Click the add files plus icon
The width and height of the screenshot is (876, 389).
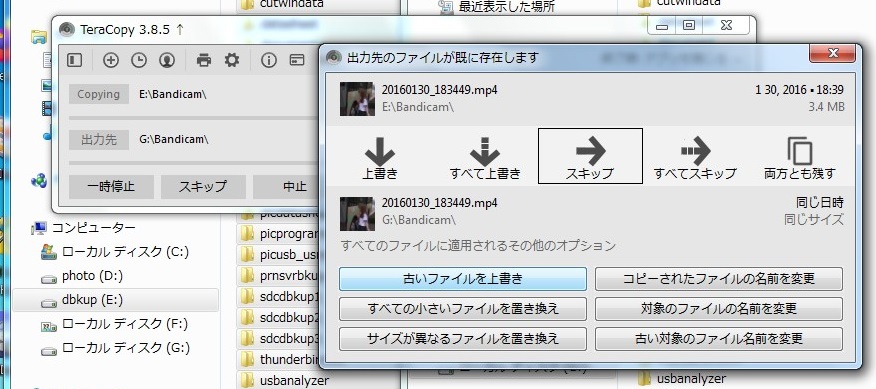click(x=111, y=60)
